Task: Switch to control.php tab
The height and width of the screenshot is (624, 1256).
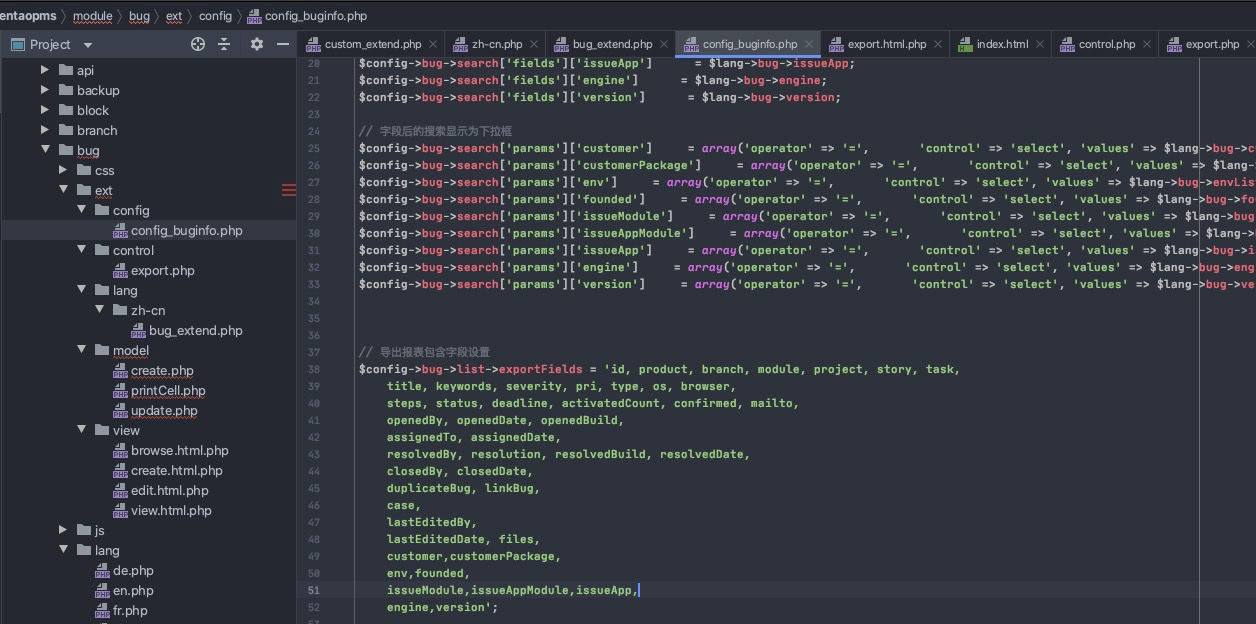Action: (x=1107, y=44)
